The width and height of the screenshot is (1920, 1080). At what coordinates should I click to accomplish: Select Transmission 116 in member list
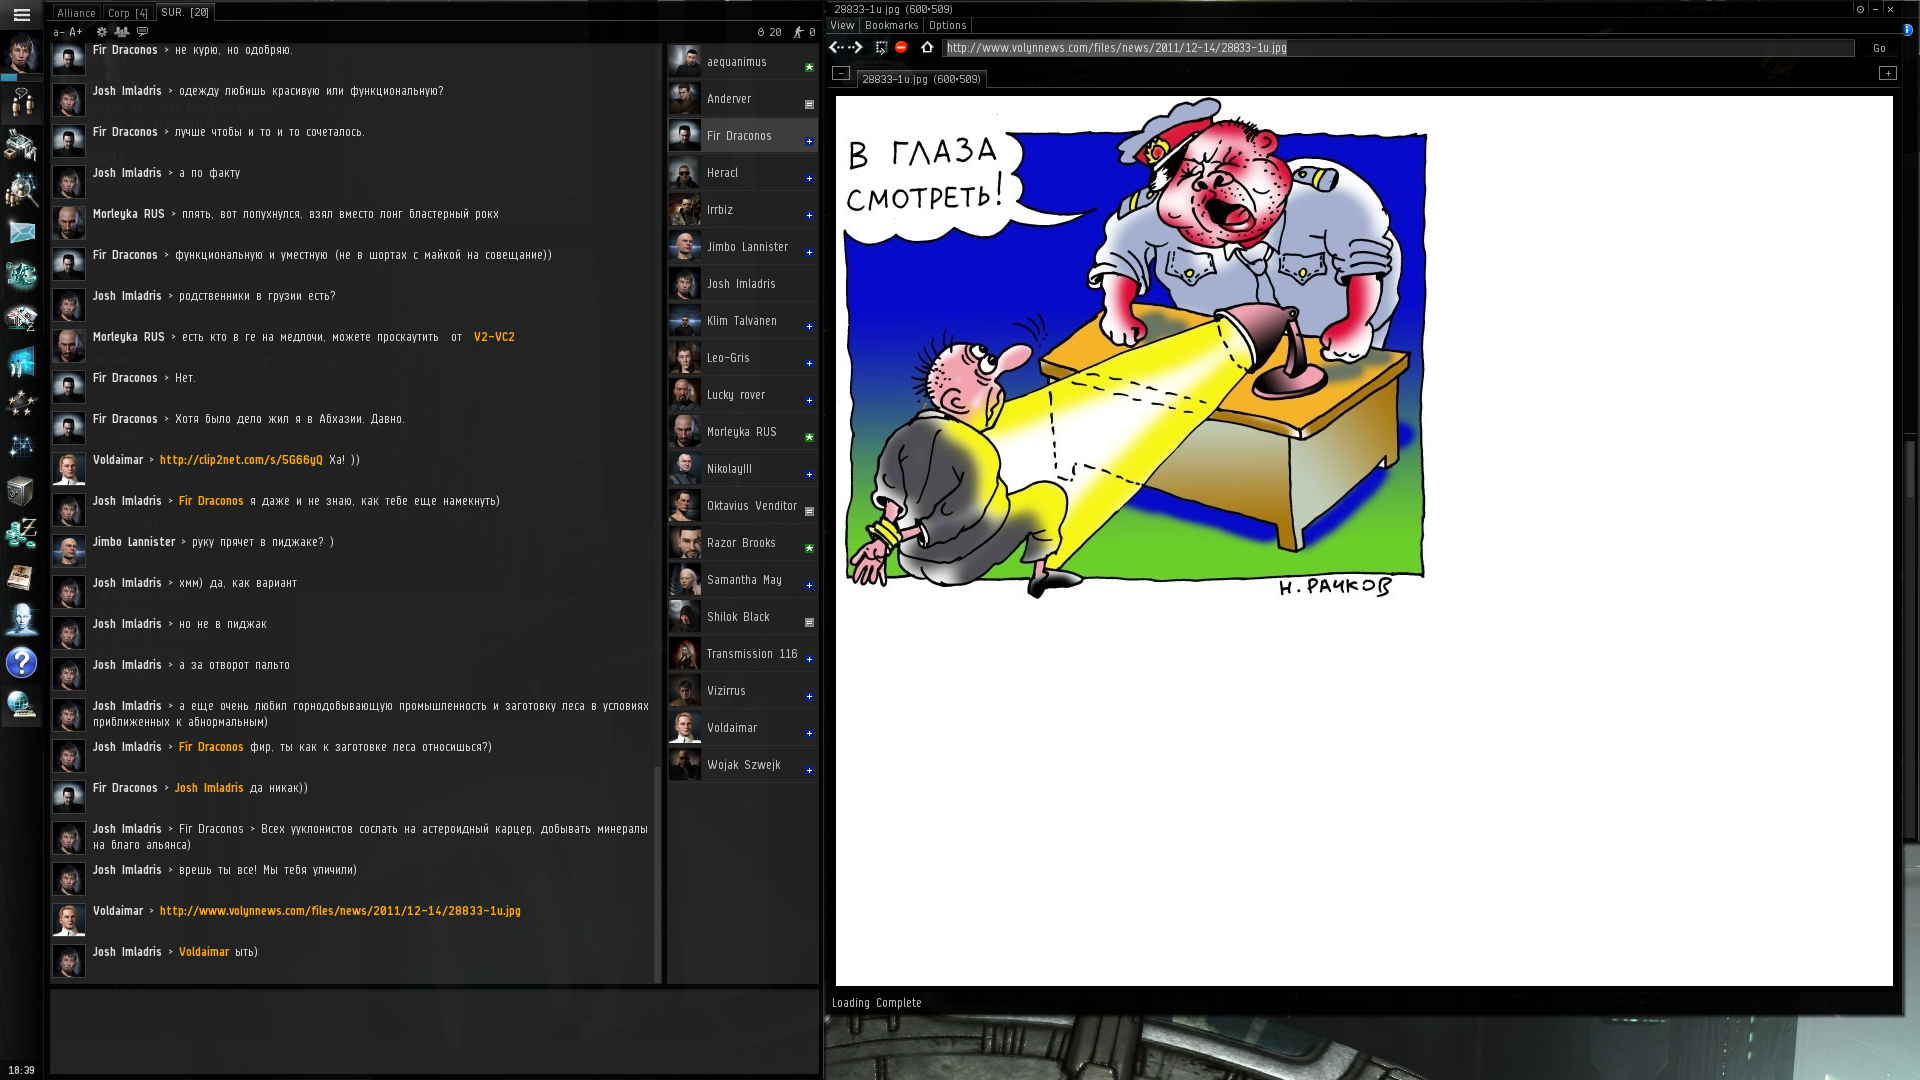743,654
